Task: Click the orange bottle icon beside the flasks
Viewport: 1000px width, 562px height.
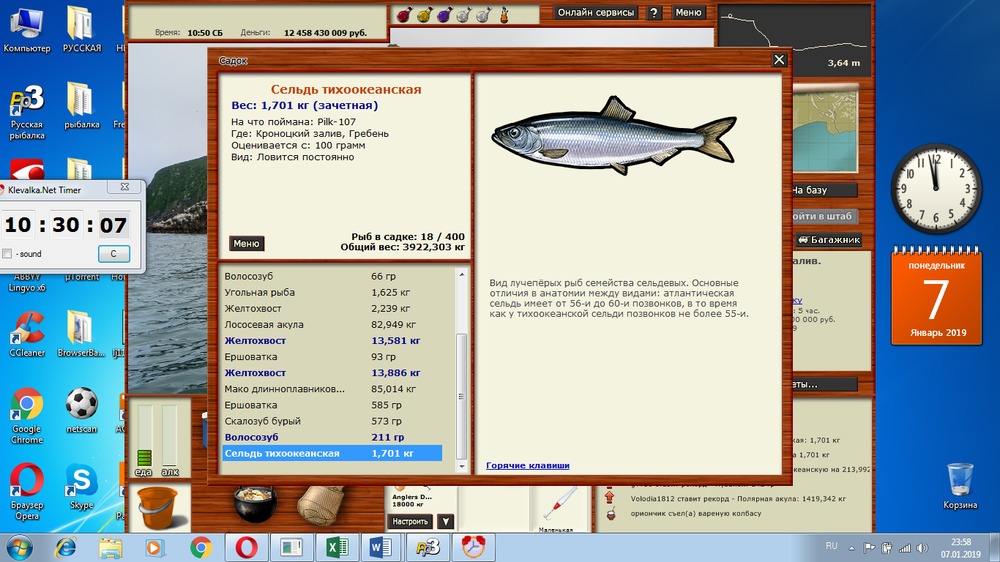Action: click(504, 14)
